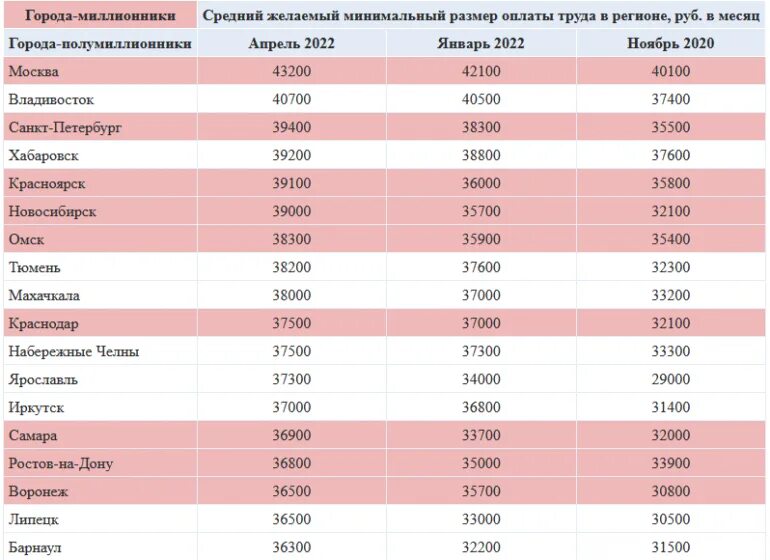Select the 'Ноябрь 2020' column header

point(671,43)
